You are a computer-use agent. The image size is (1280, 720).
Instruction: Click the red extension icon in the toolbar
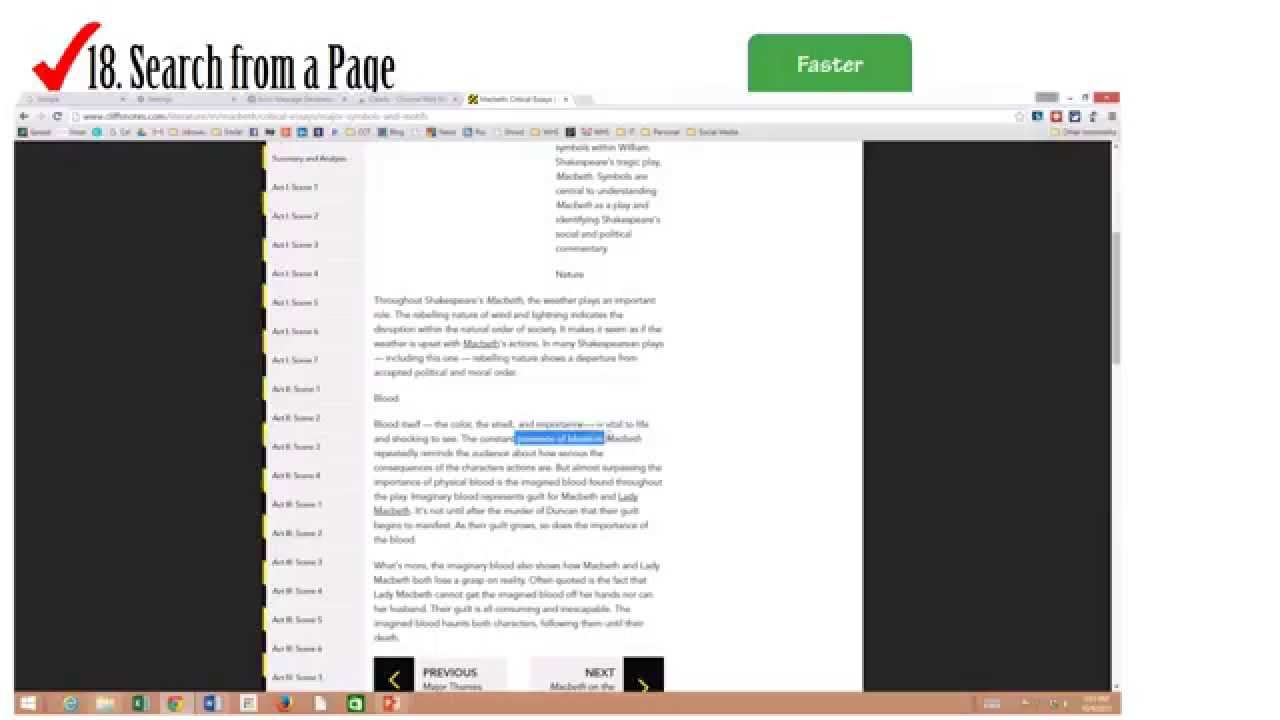(1056, 116)
